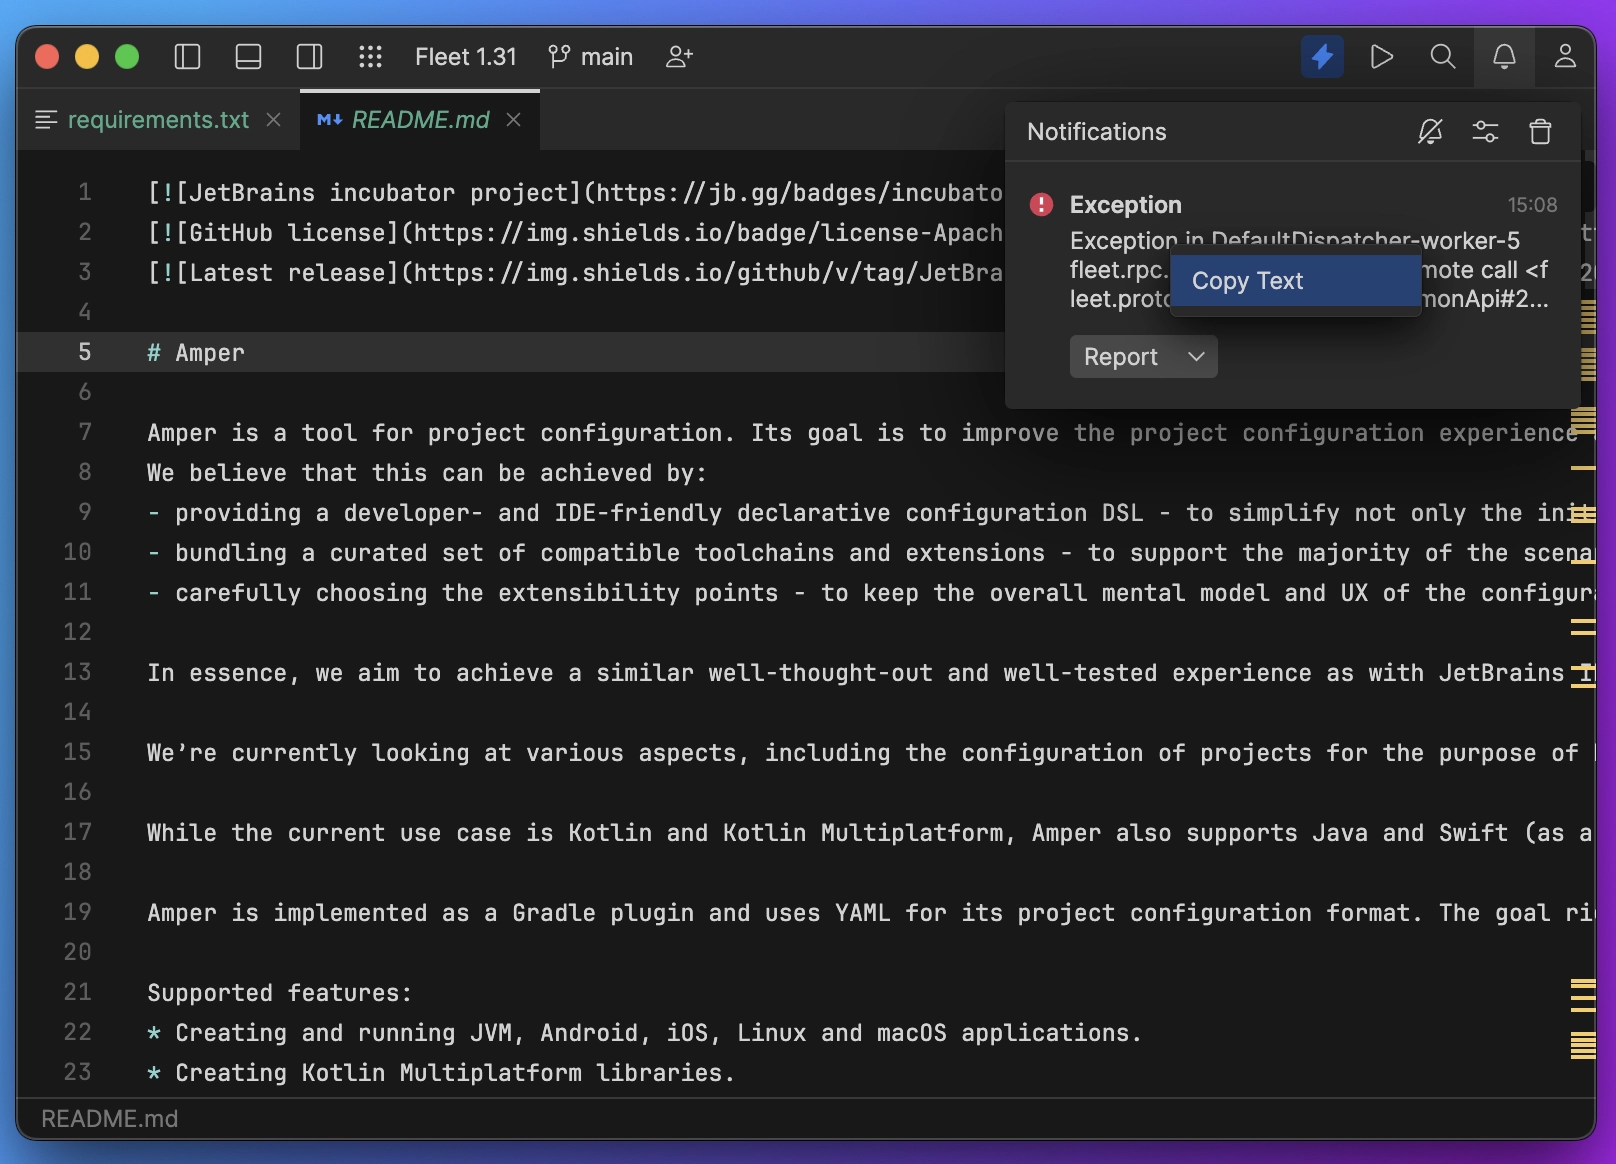
Task: Open the user account icon
Action: pyautogui.click(x=1565, y=57)
